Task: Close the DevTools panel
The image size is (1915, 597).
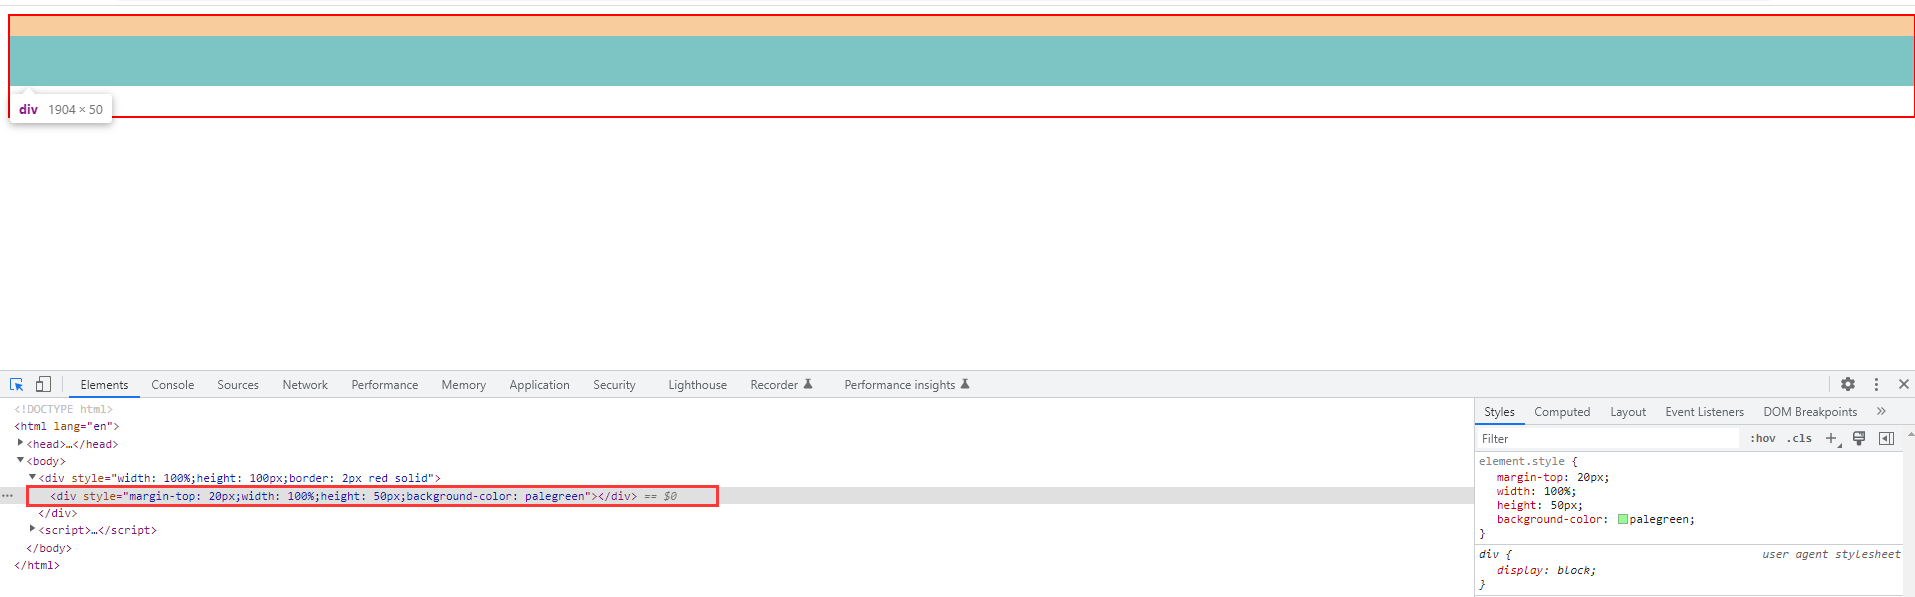Action: click(1904, 384)
